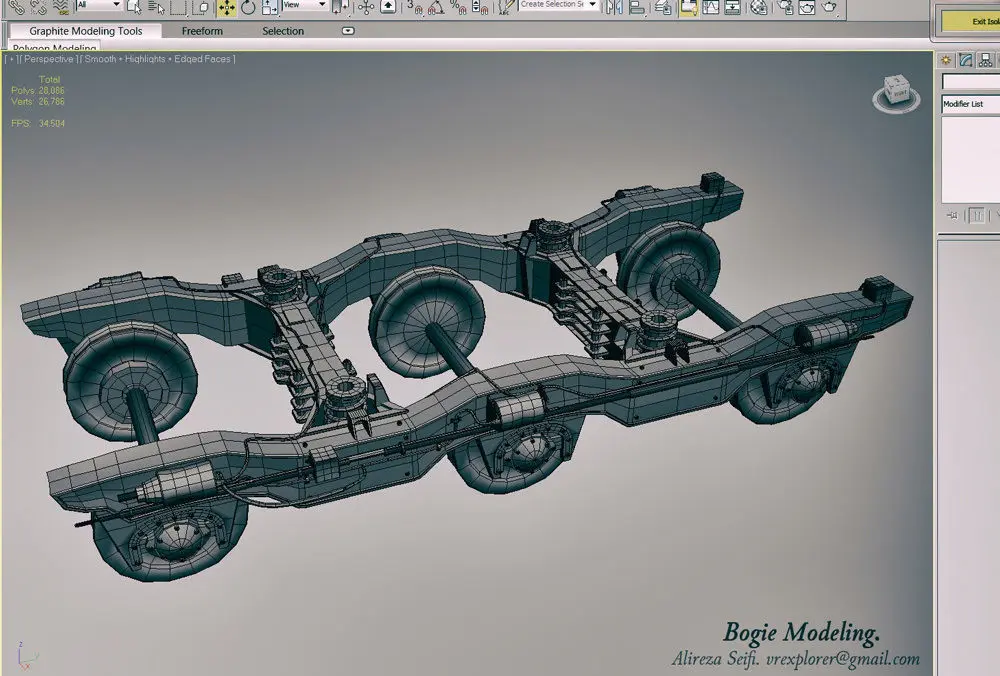This screenshot has height=676, width=1000.
Task: Open the Create command panel sun icon
Action: (x=946, y=60)
